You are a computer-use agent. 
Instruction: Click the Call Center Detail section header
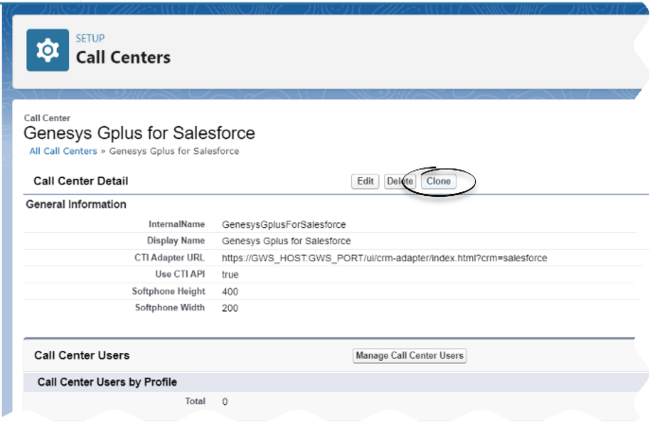tap(81, 181)
